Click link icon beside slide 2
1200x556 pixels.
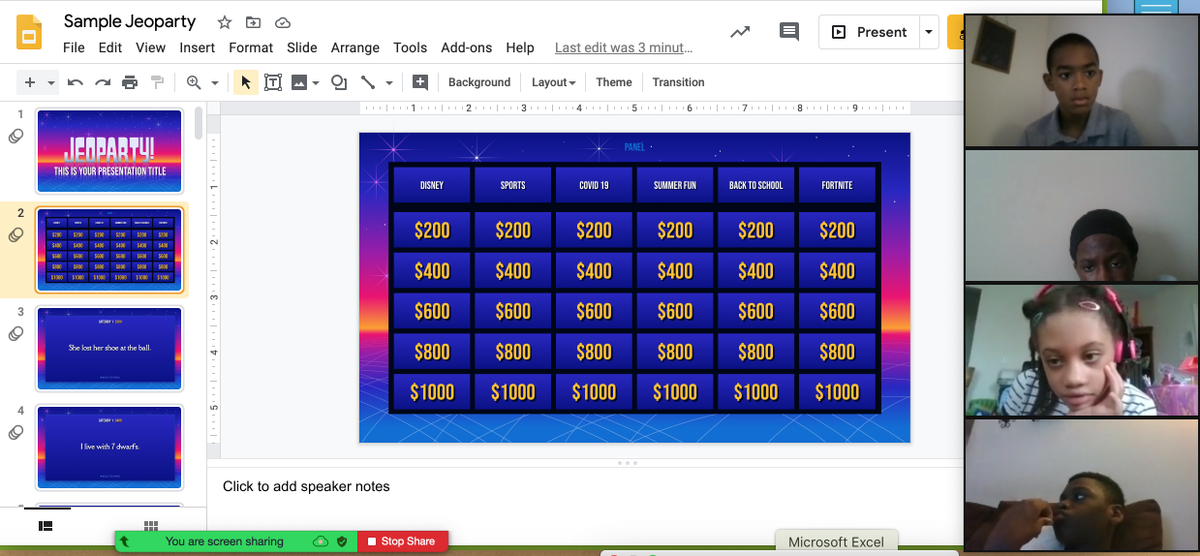15,235
